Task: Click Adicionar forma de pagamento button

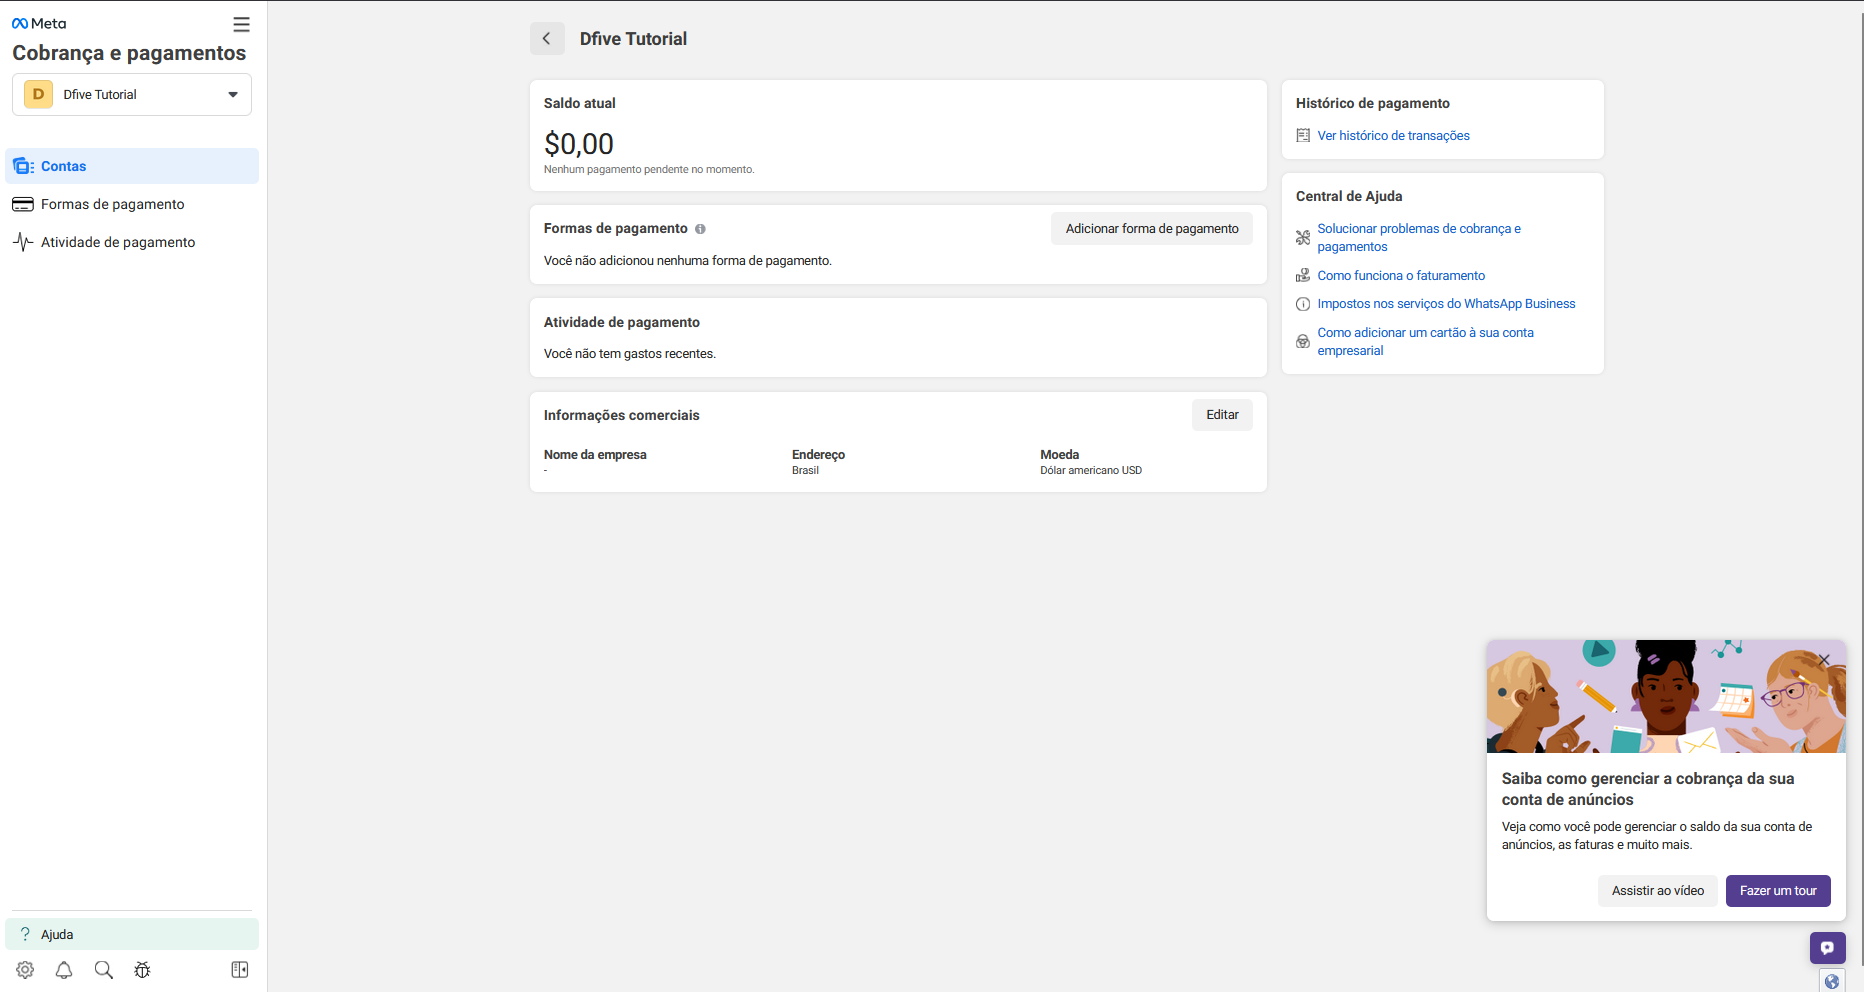Action: pyautogui.click(x=1151, y=229)
